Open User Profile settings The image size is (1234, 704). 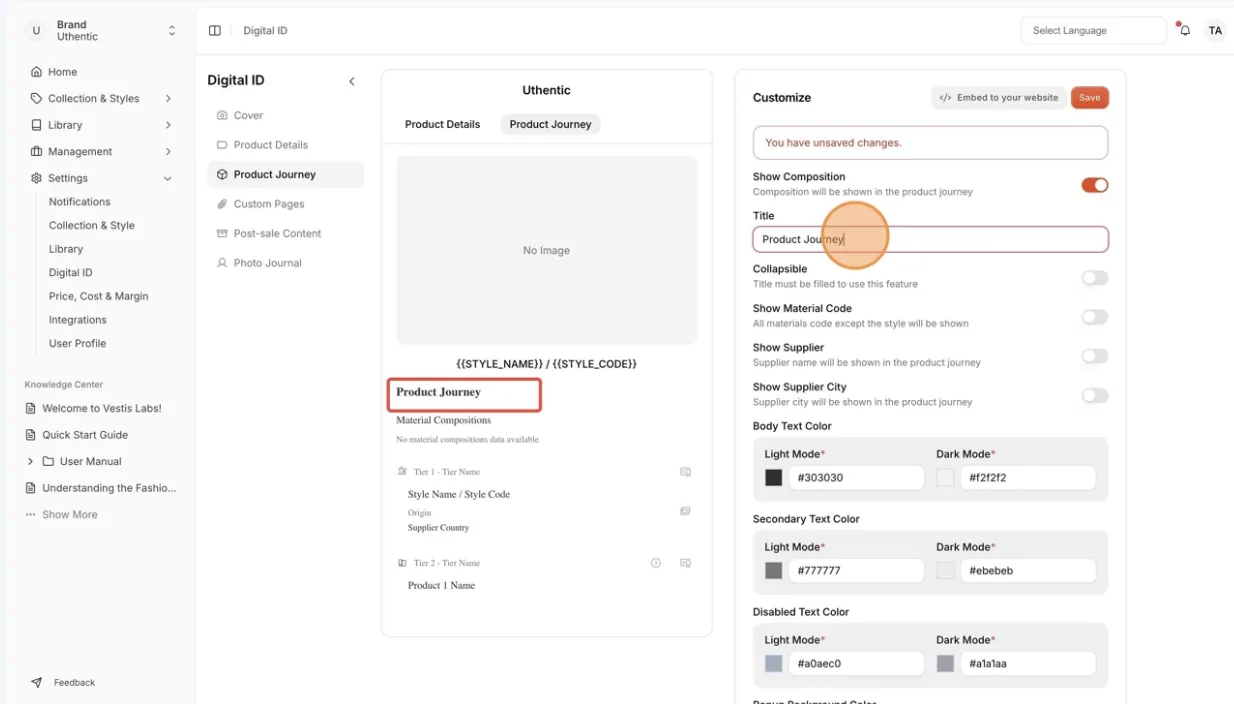(77, 343)
